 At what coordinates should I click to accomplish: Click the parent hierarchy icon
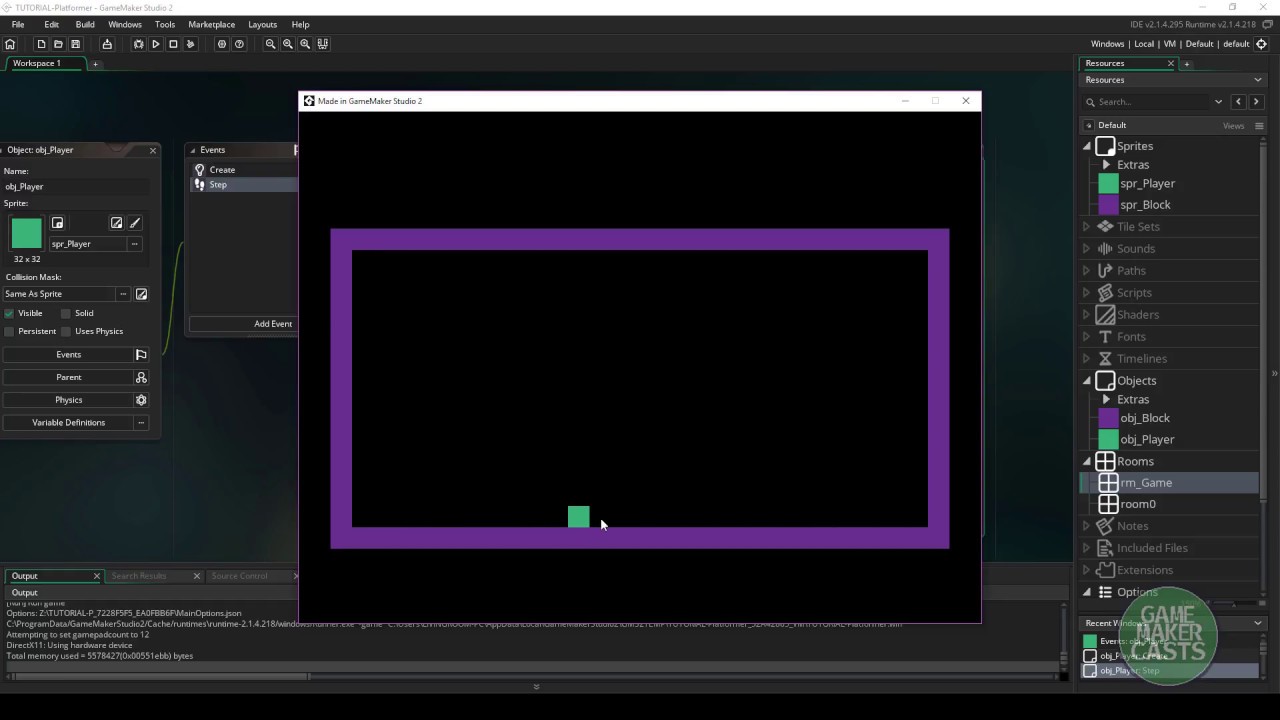[141, 377]
